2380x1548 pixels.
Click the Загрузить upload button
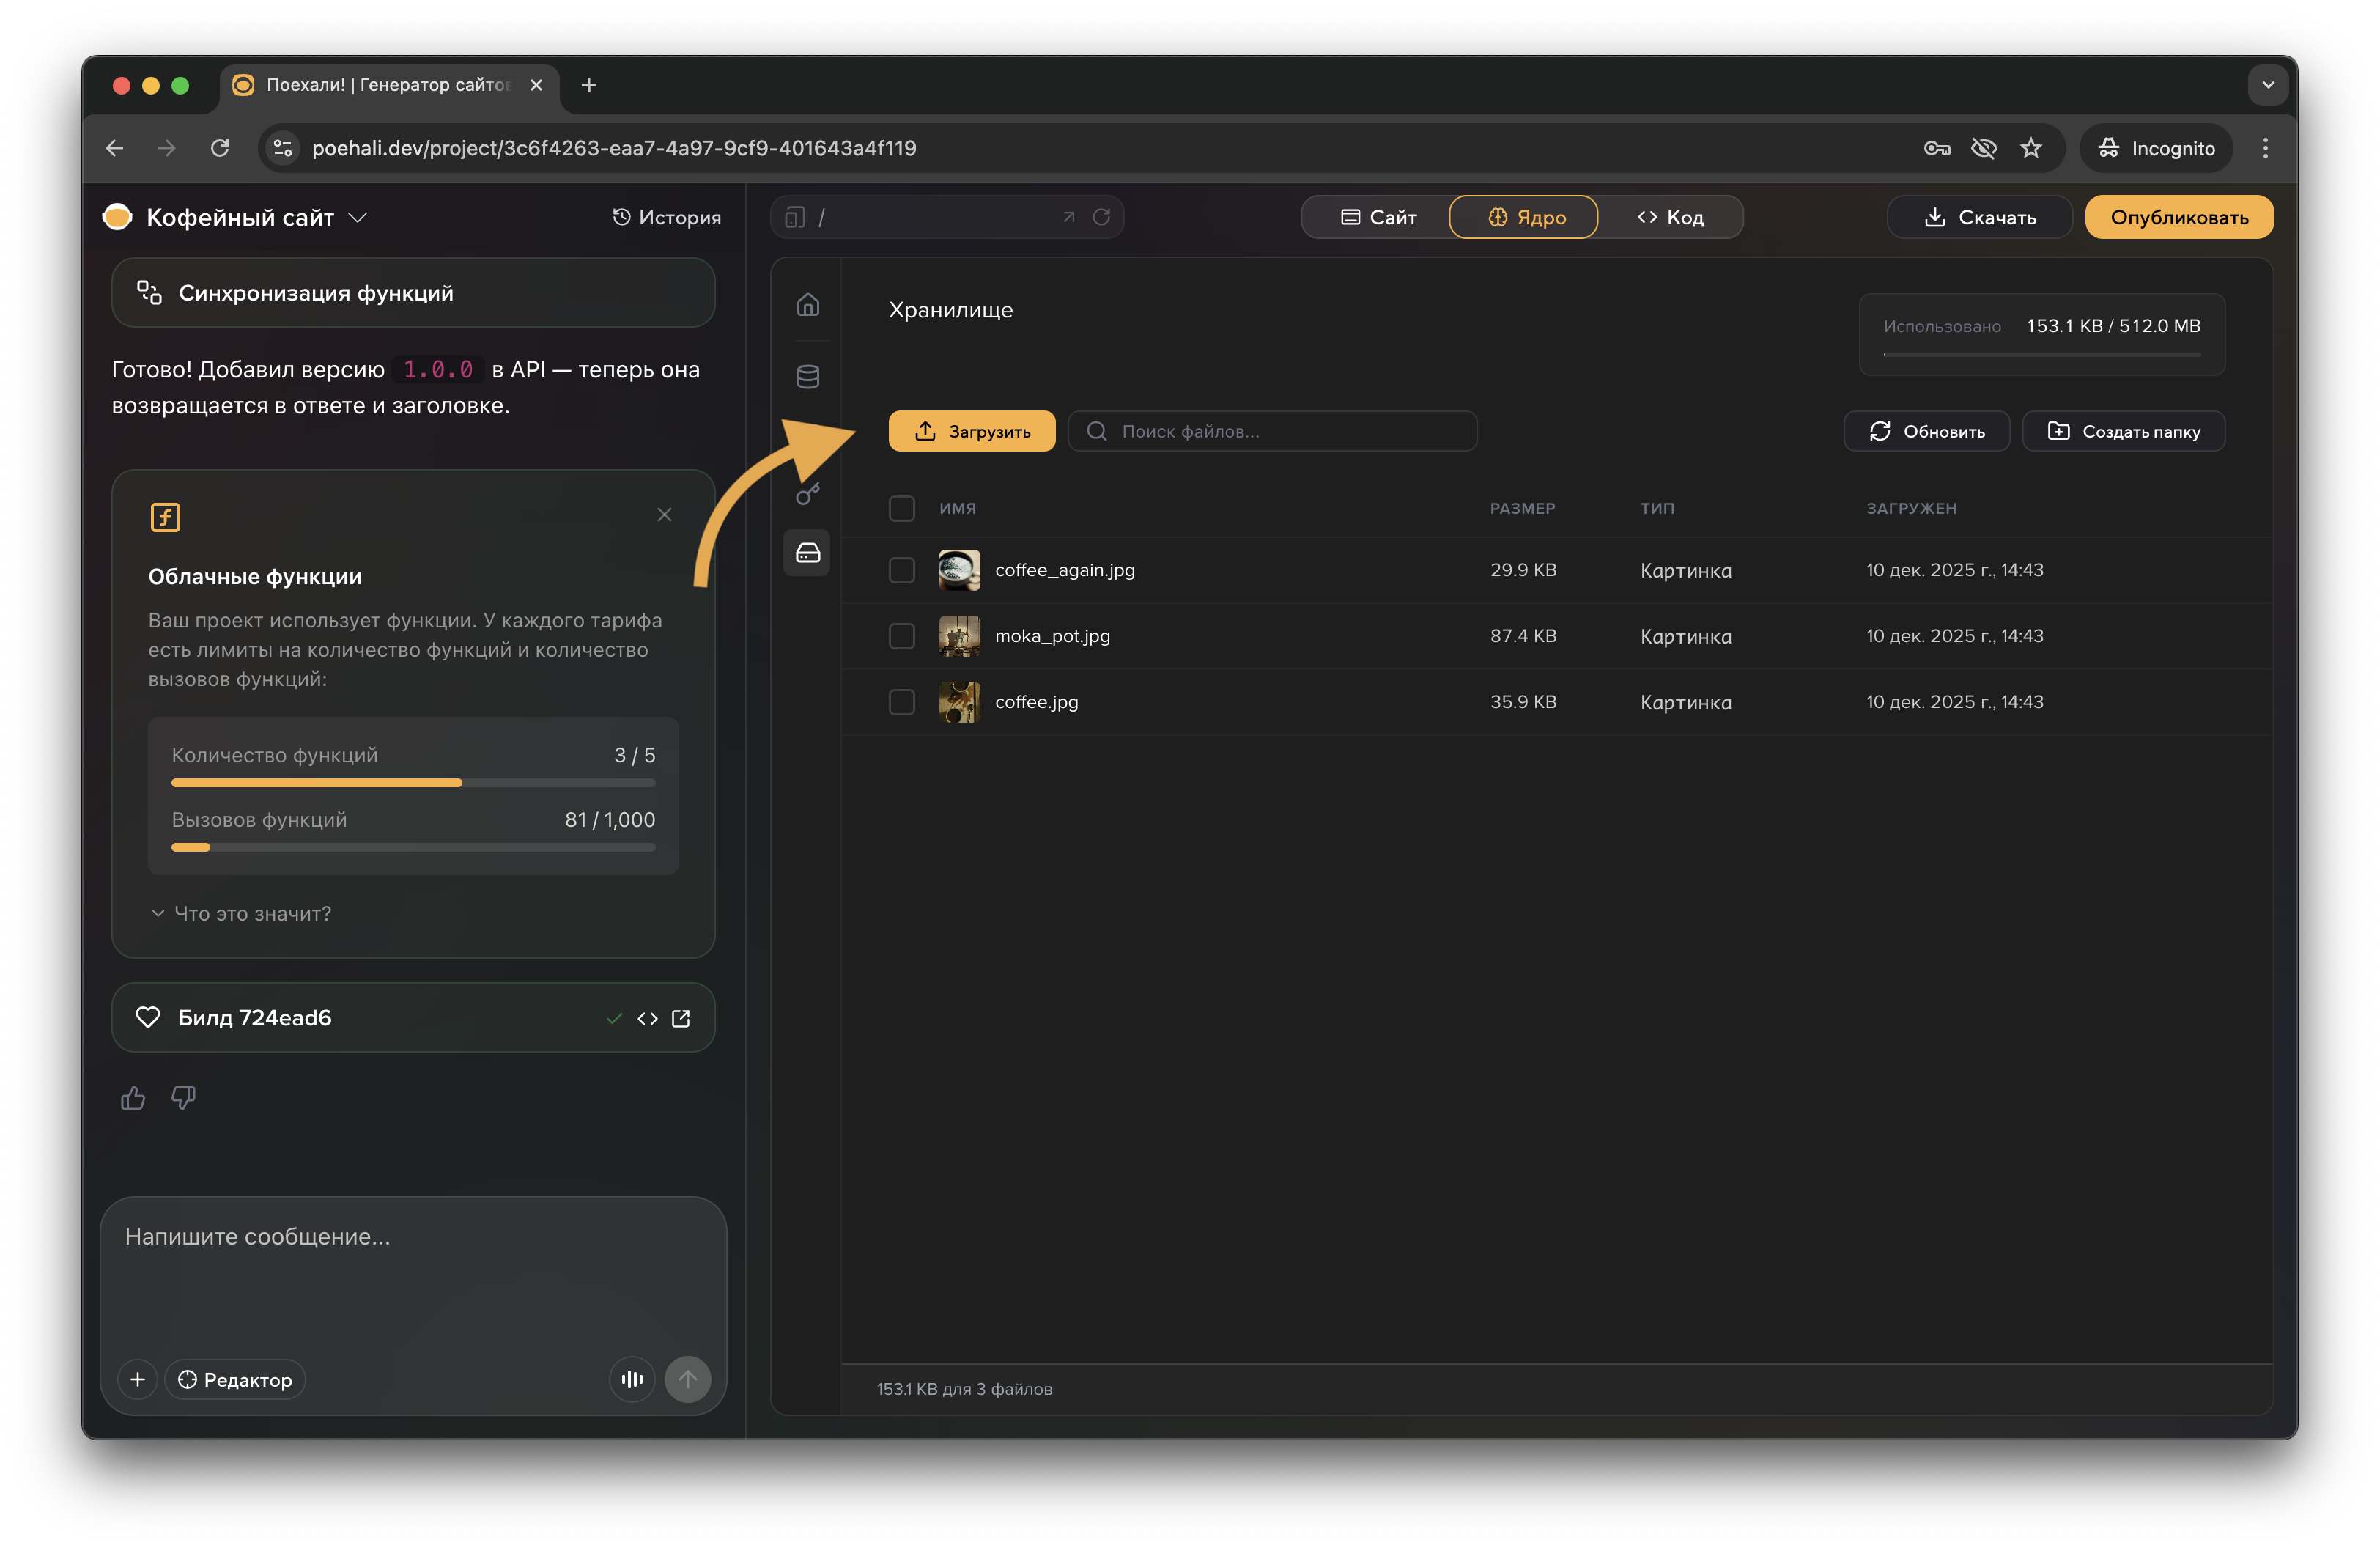(971, 431)
